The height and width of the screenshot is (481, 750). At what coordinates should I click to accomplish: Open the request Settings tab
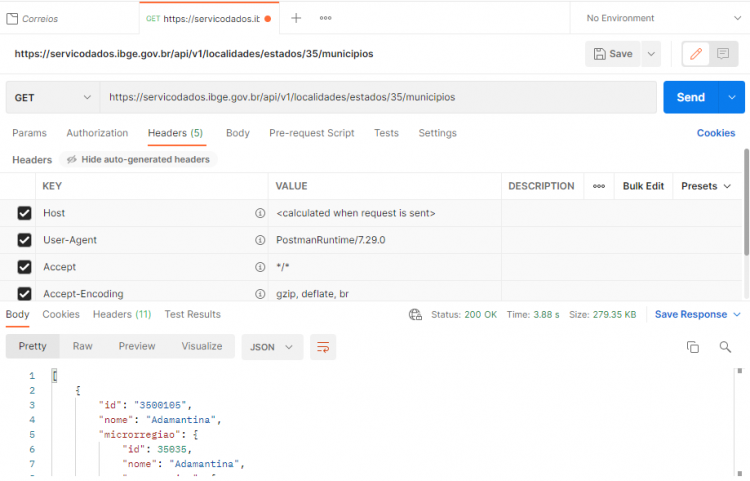point(438,133)
